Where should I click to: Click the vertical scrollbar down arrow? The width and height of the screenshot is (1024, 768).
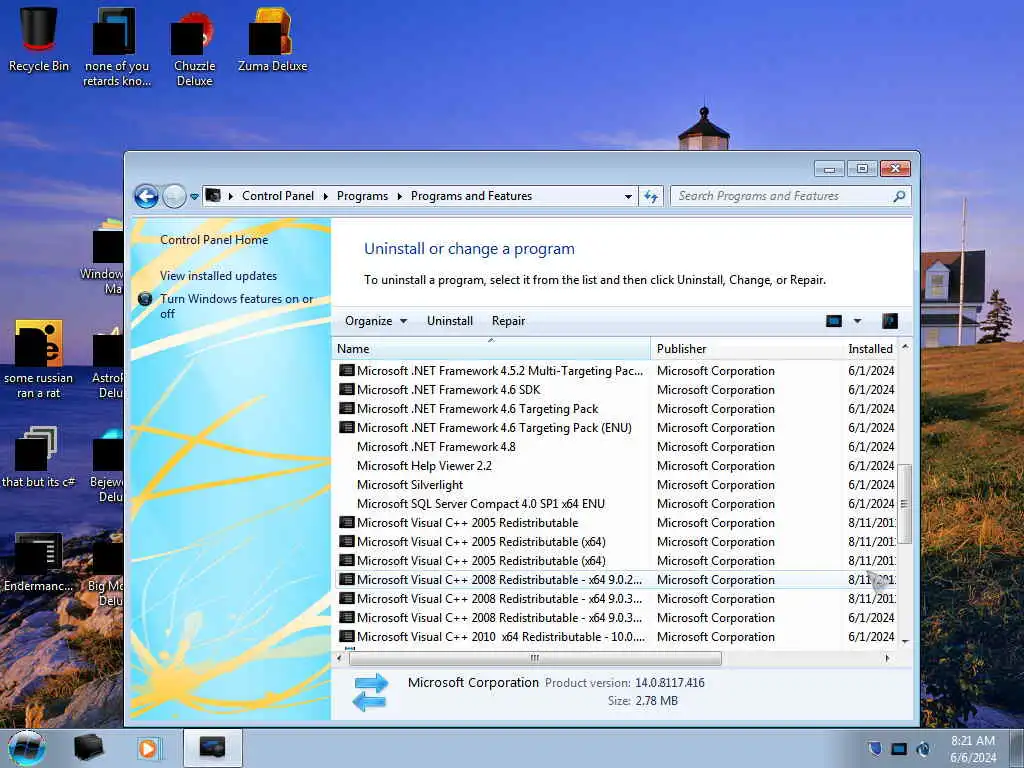[x=905, y=641]
